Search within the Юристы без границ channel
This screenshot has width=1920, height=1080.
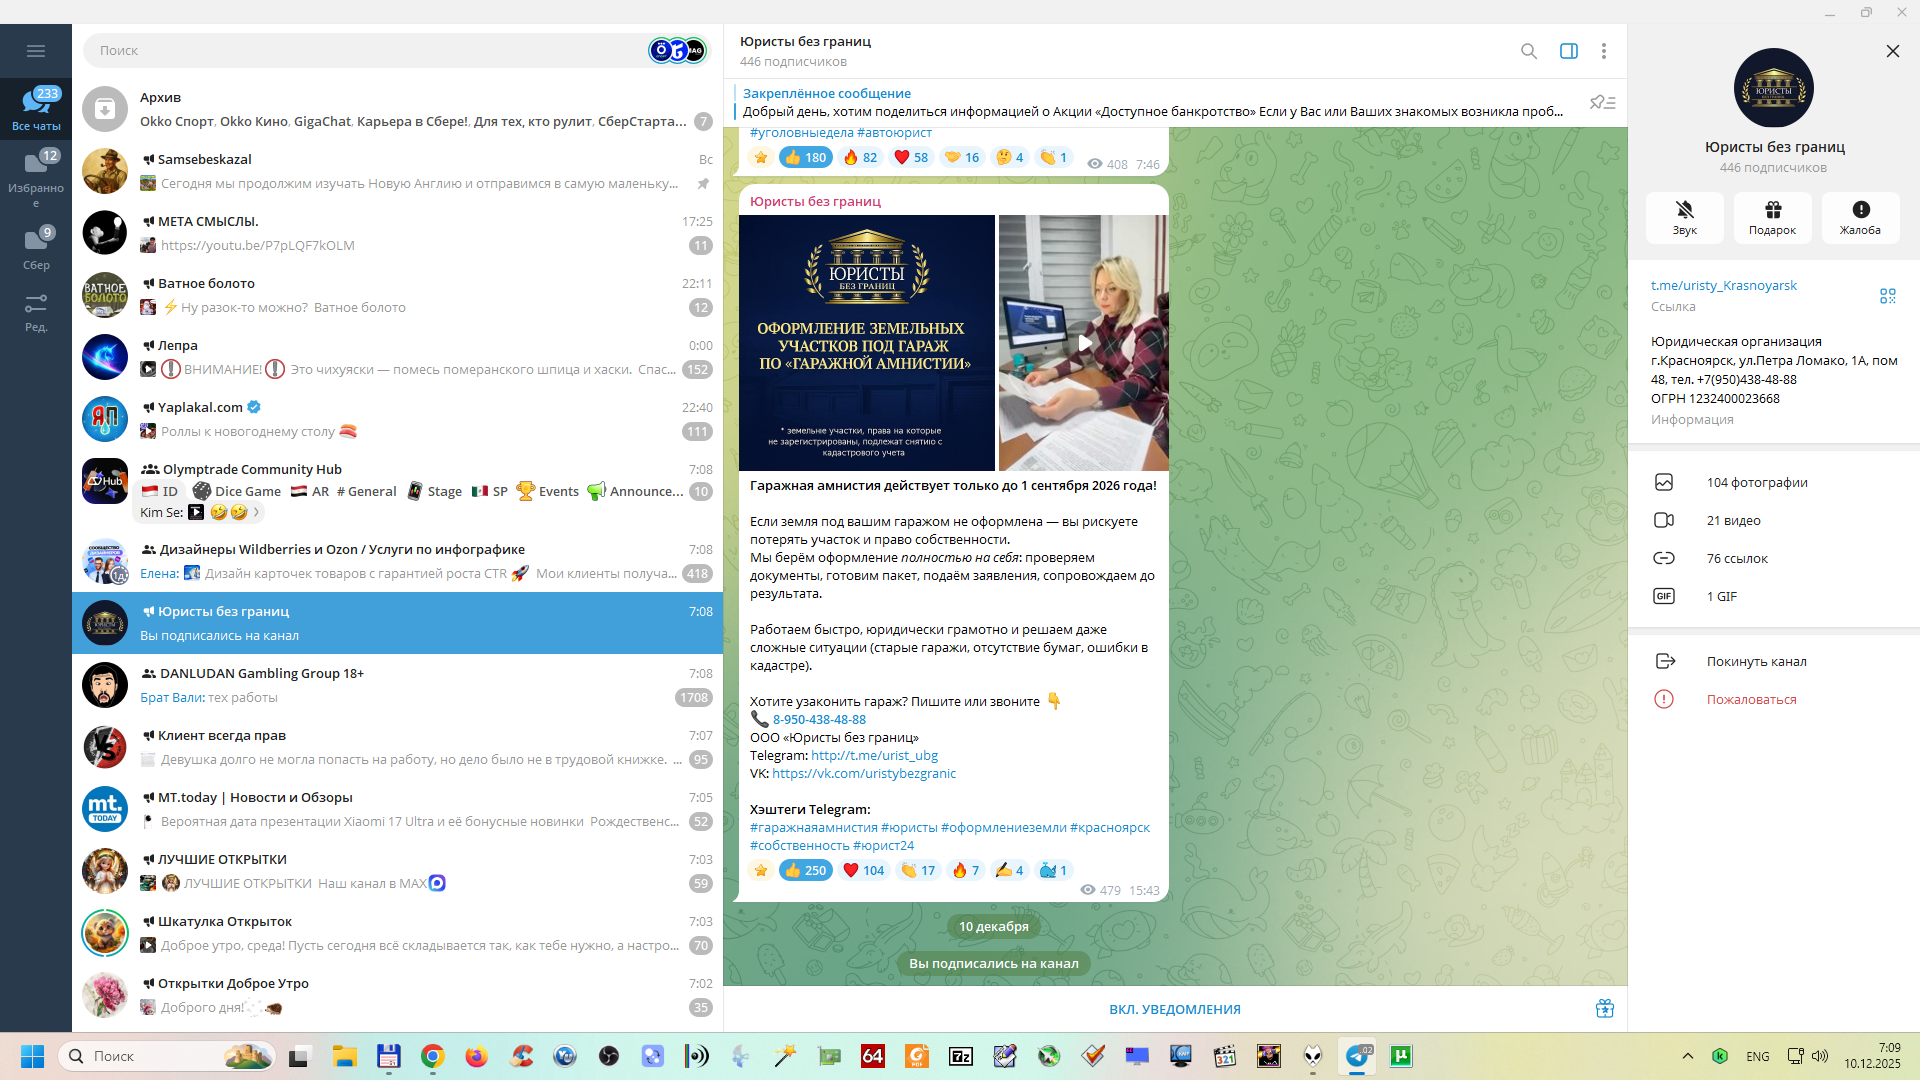pos(1528,51)
